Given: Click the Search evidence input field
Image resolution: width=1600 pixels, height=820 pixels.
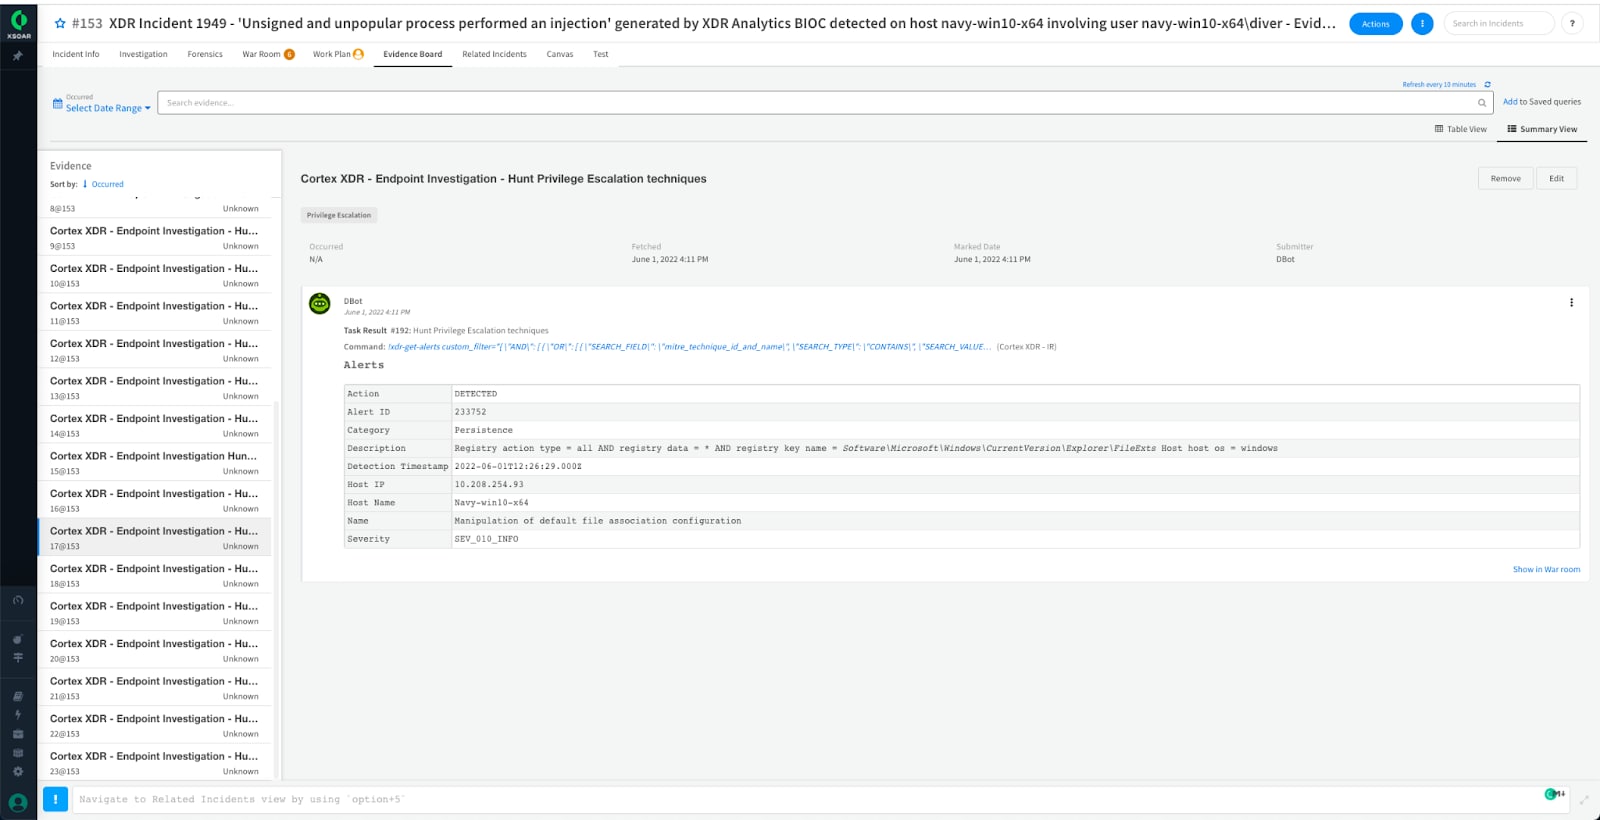Looking at the screenshot, I should coord(825,103).
